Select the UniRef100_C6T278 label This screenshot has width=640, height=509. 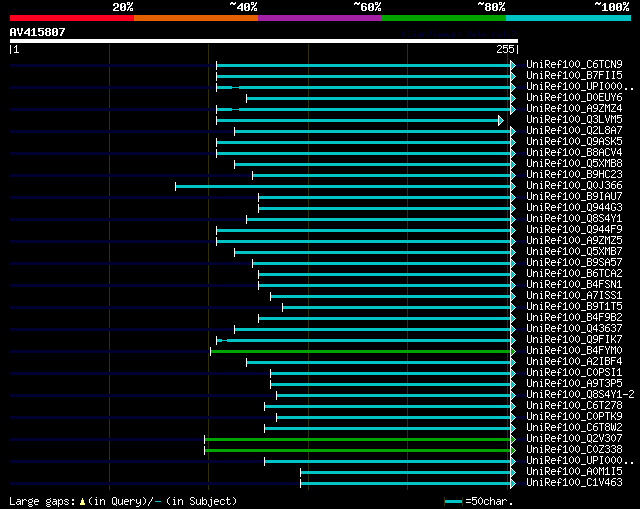pyautogui.click(x=574, y=406)
